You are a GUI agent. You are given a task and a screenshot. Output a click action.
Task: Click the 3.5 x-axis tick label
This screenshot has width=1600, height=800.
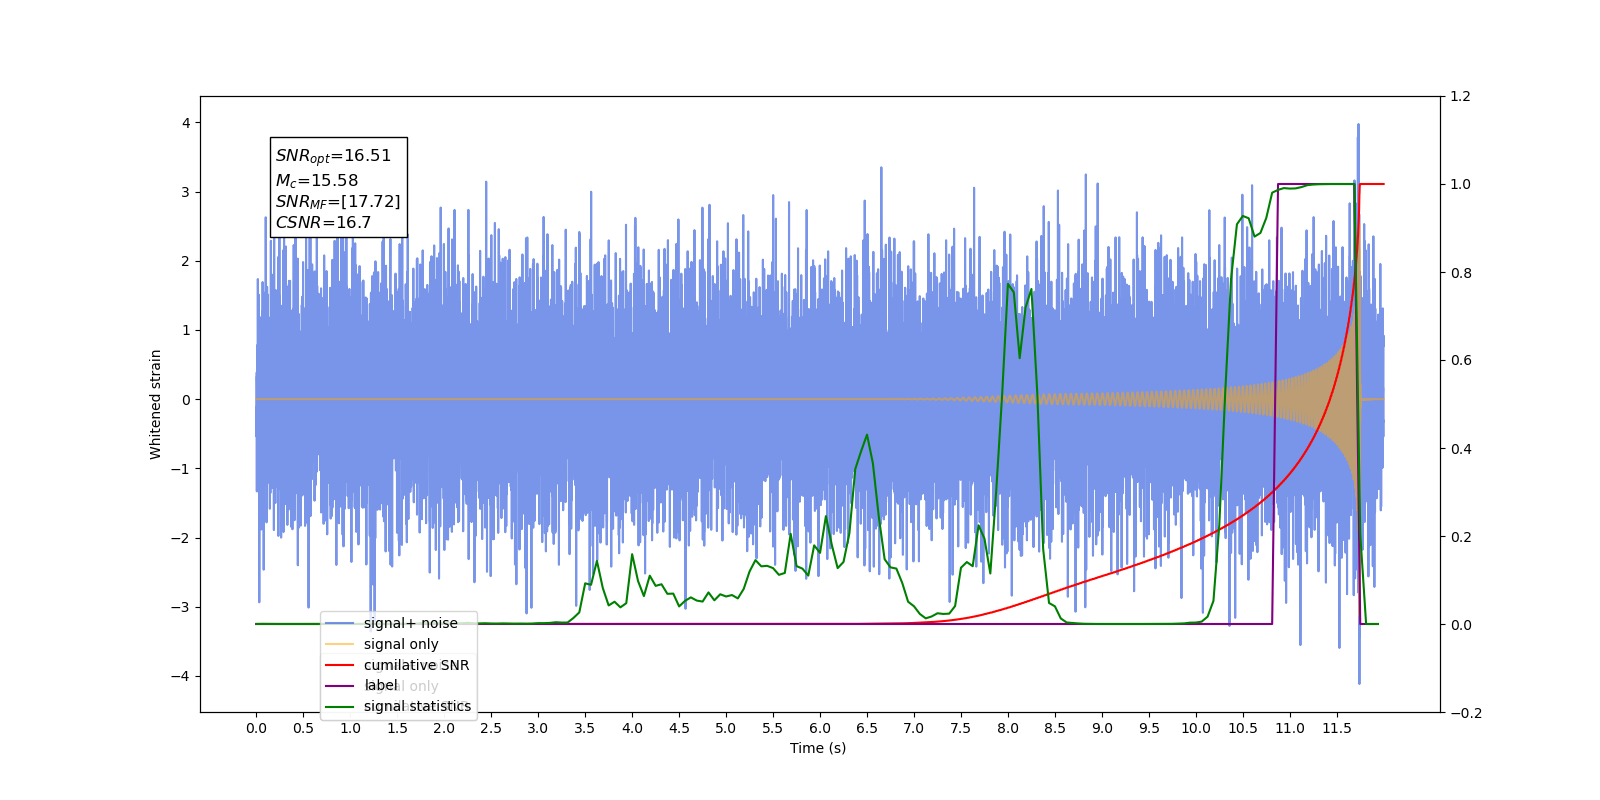585,728
